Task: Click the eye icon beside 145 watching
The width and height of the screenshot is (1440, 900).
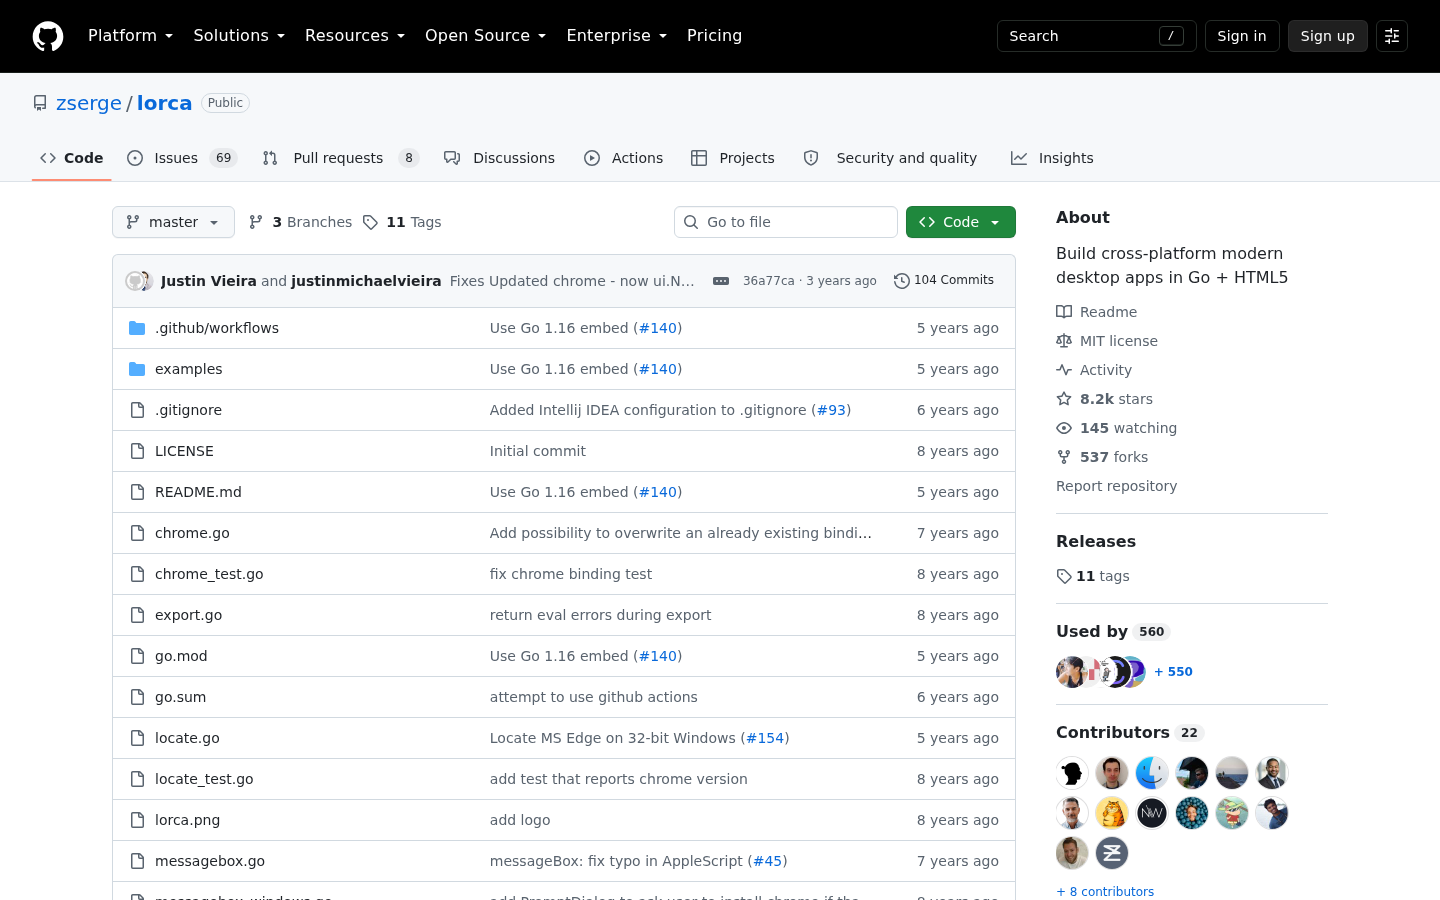Action: [x=1064, y=428]
